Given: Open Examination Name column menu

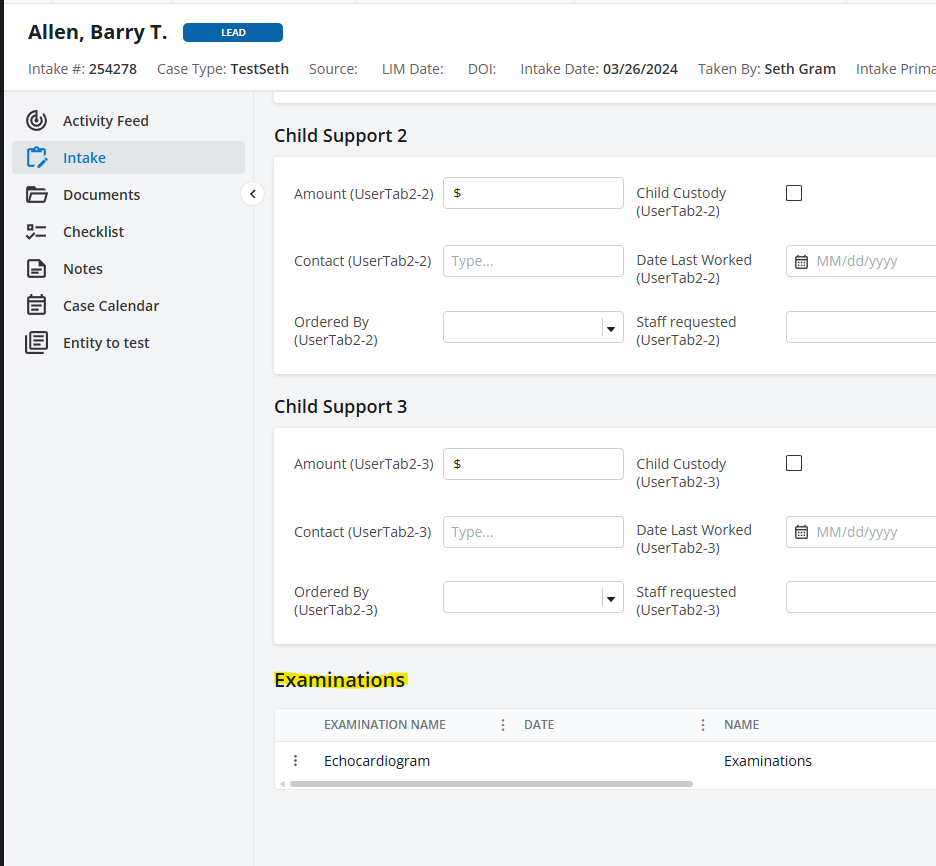Looking at the screenshot, I should coord(503,725).
